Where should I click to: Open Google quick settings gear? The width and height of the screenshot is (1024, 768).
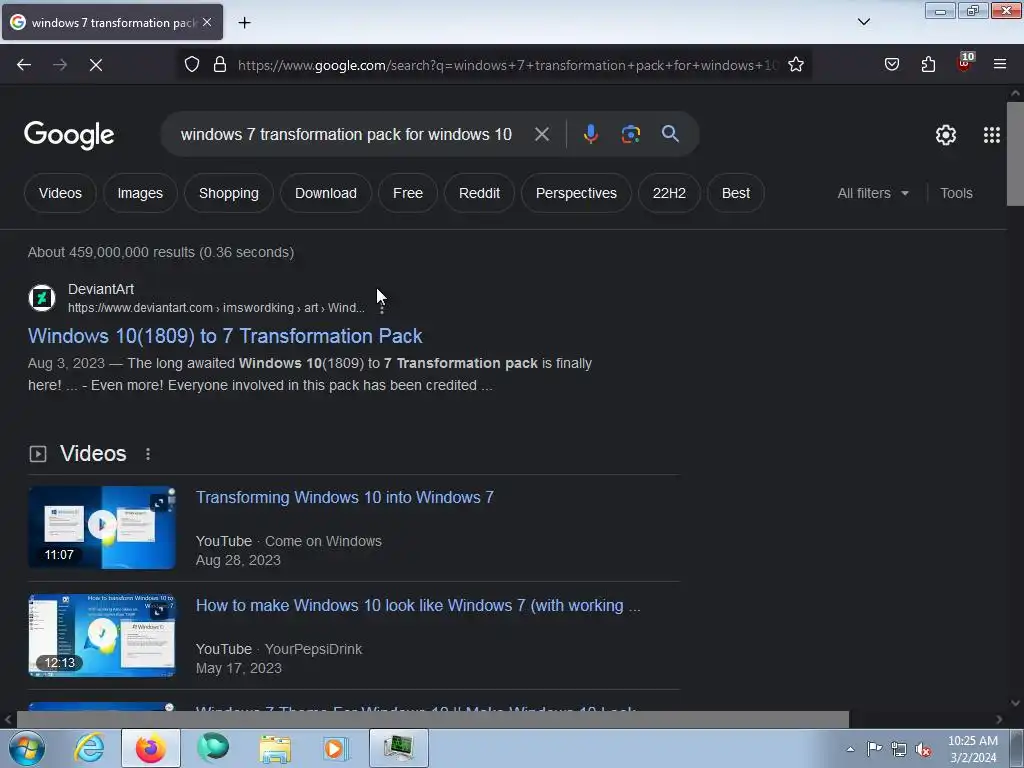point(946,135)
